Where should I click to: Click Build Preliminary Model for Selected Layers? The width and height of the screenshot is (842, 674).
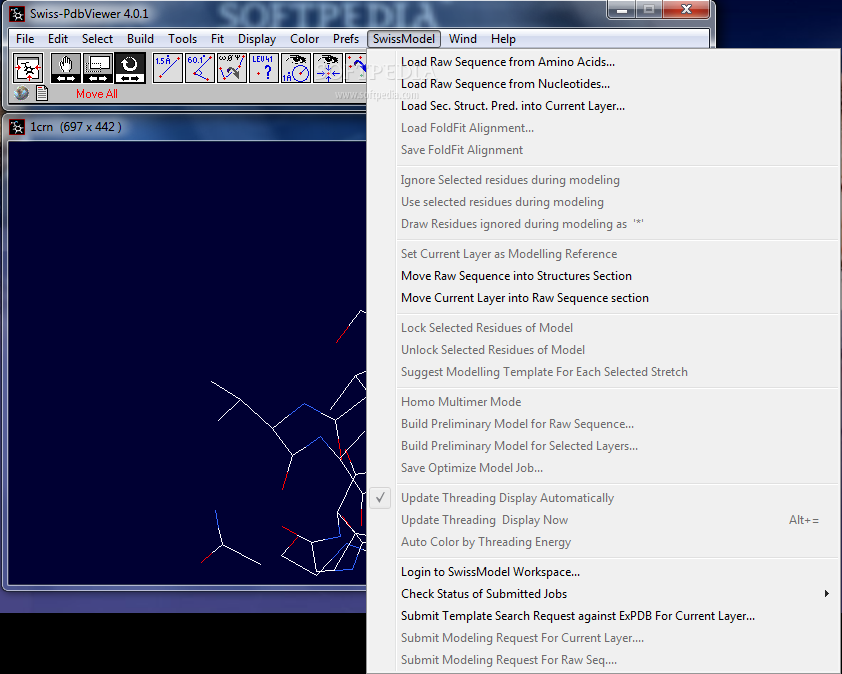click(x=603, y=446)
